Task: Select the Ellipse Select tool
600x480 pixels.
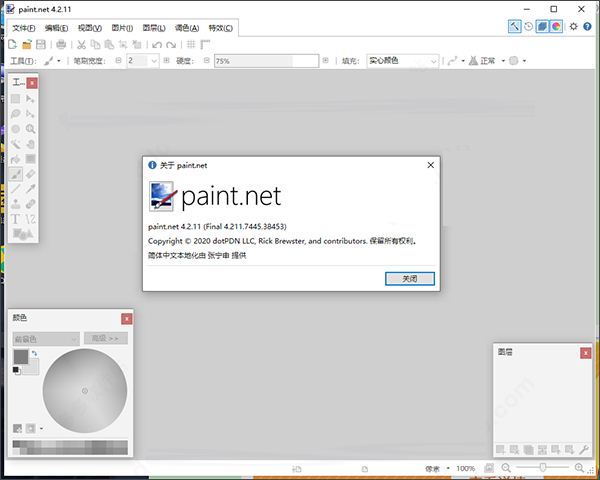Action: tap(15, 129)
